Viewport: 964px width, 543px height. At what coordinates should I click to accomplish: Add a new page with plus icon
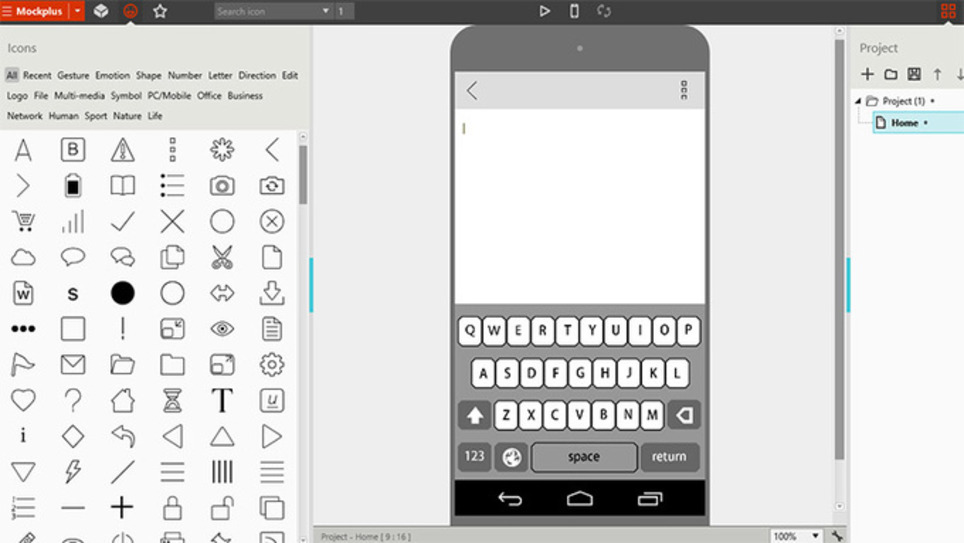tap(867, 74)
